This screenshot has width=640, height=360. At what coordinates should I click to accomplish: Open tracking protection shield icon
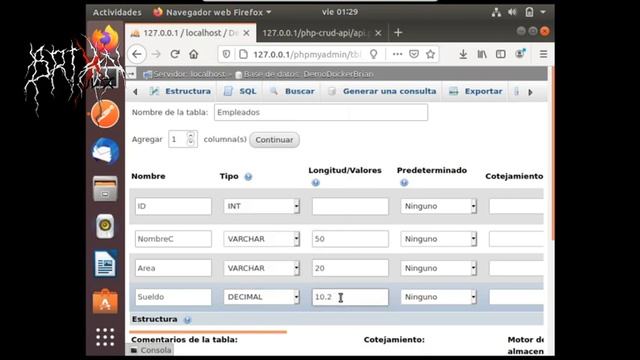click(226, 54)
